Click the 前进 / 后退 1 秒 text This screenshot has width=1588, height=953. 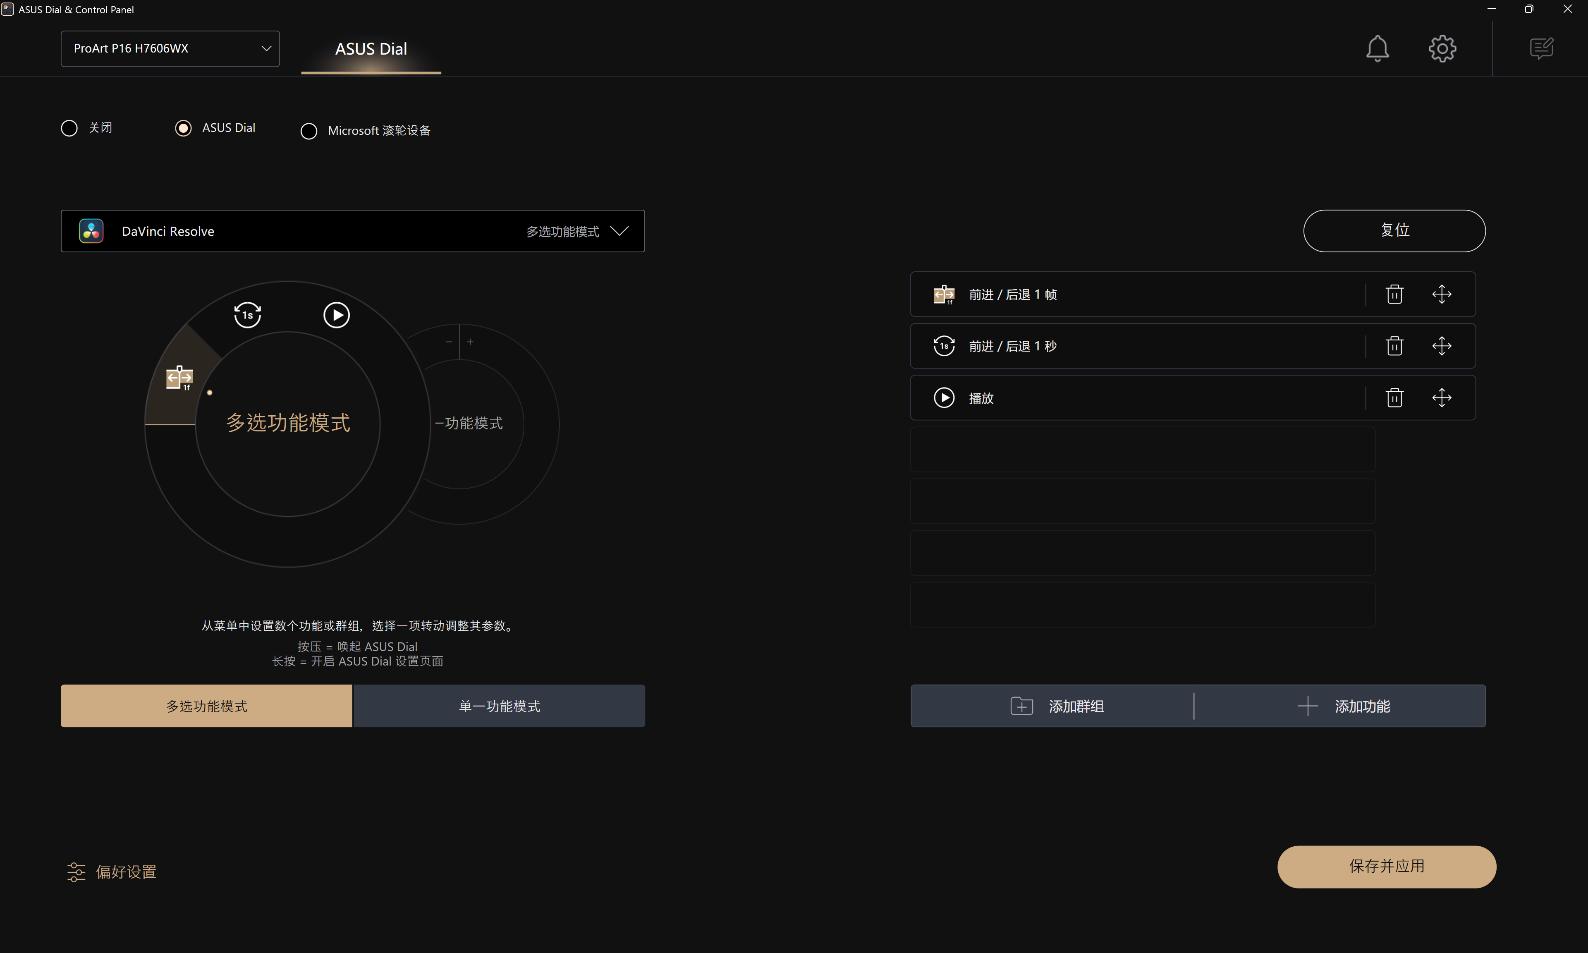pos(1013,347)
